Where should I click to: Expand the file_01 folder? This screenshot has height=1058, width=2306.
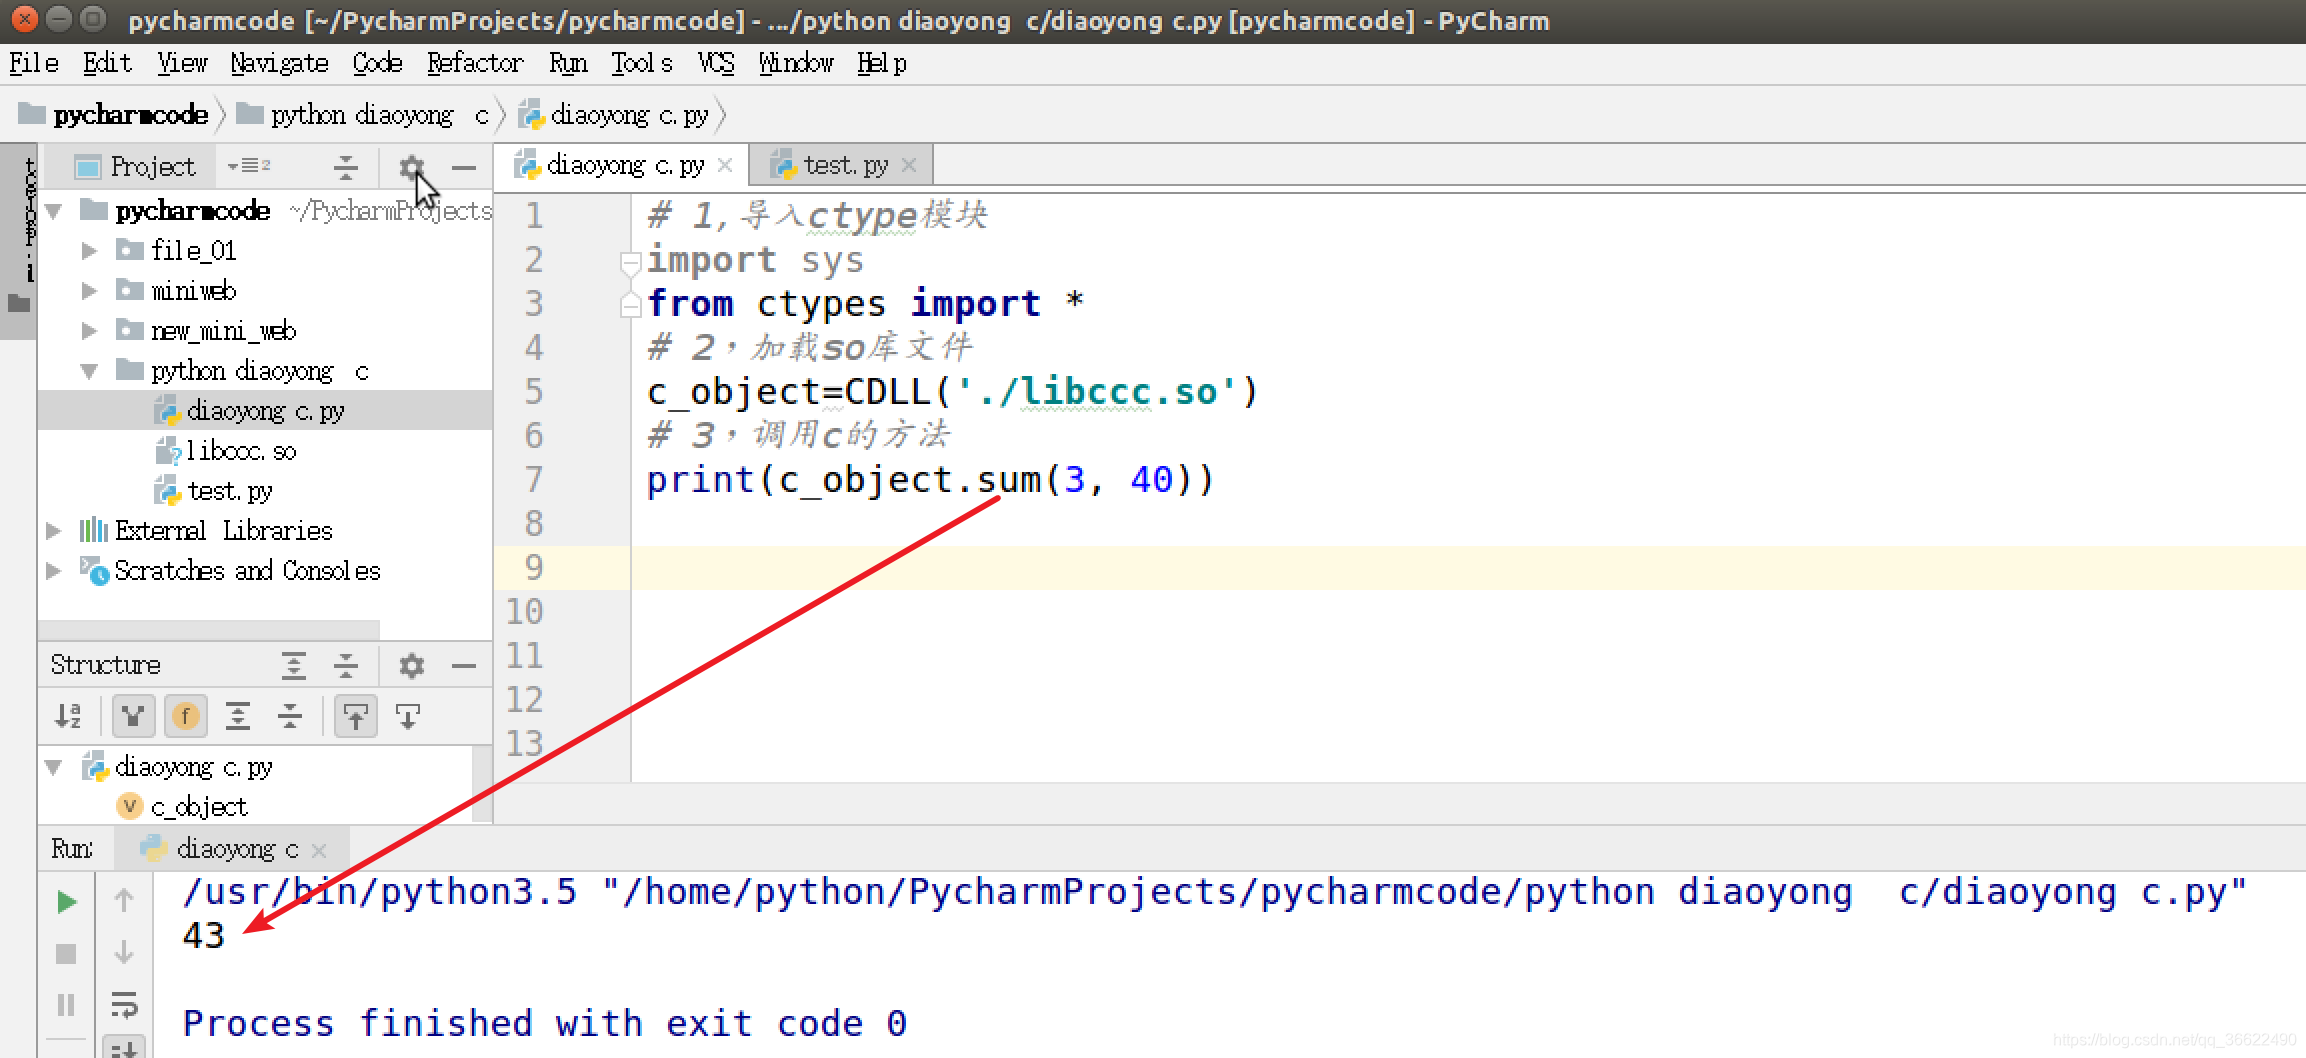88,250
